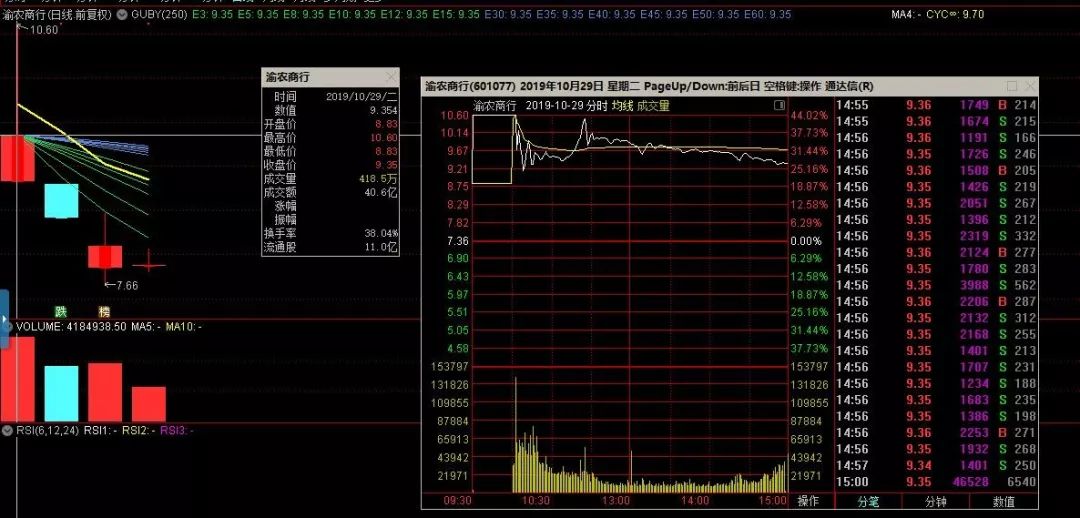
Task: Expand the left sidebar handle
Action: click(4, 319)
